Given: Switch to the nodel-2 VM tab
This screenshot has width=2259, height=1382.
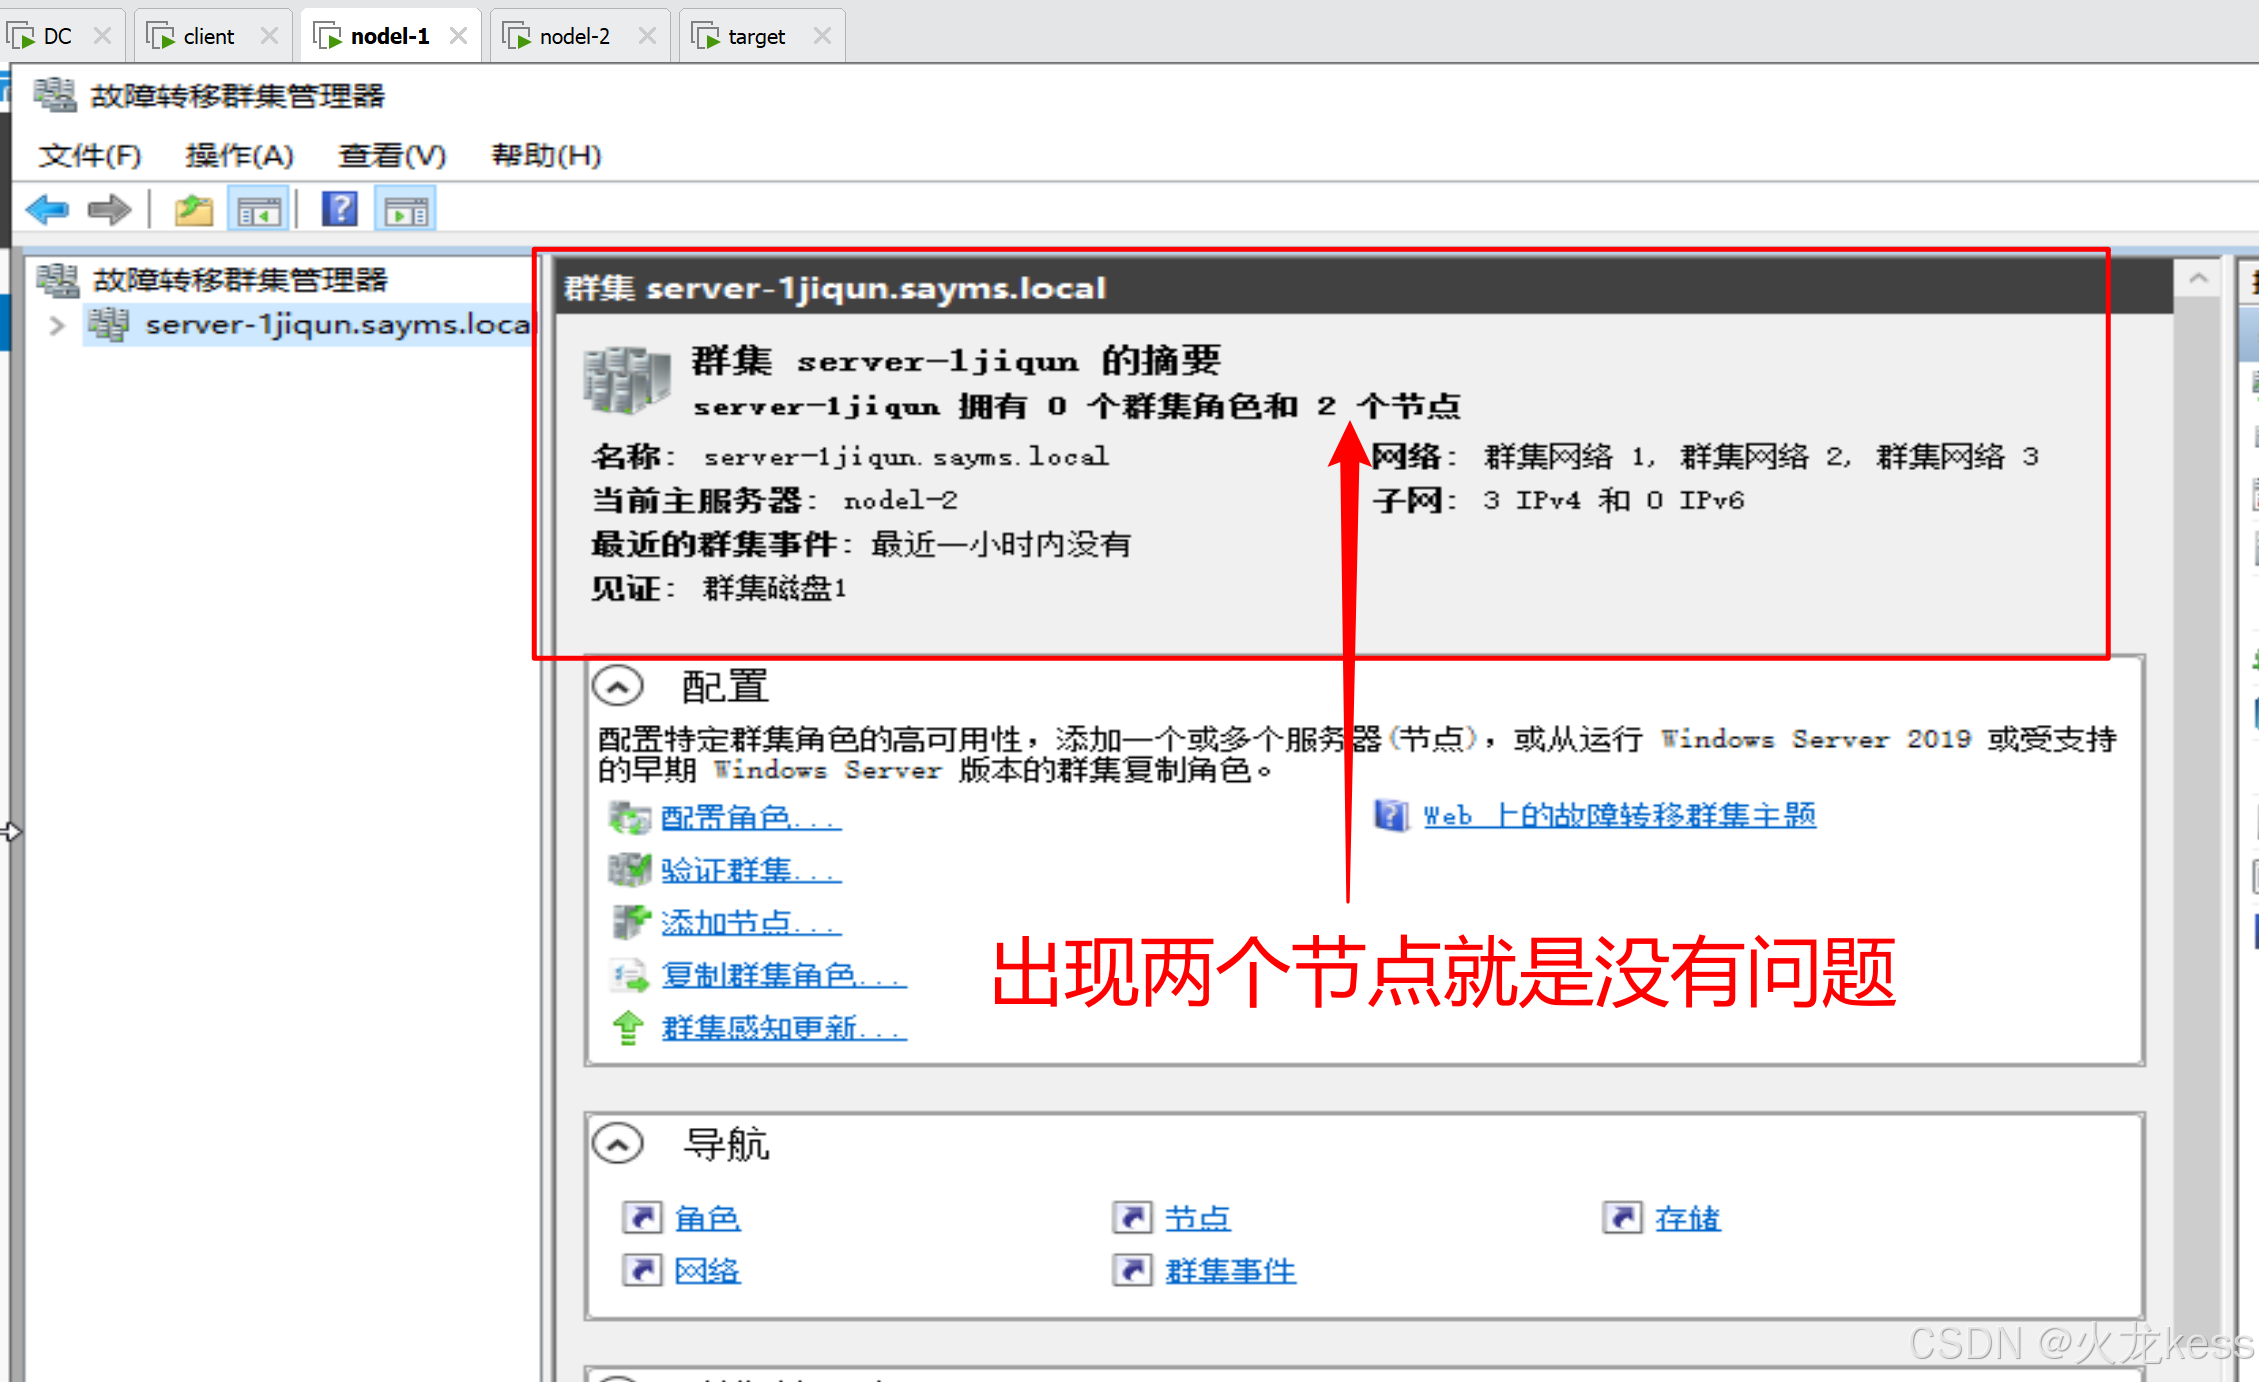Looking at the screenshot, I should pyautogui.click(x=574, y=37).
